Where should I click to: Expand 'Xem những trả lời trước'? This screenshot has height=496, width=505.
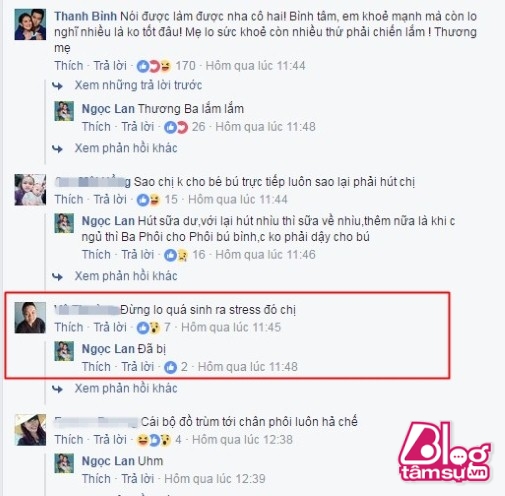click(138, 85)
